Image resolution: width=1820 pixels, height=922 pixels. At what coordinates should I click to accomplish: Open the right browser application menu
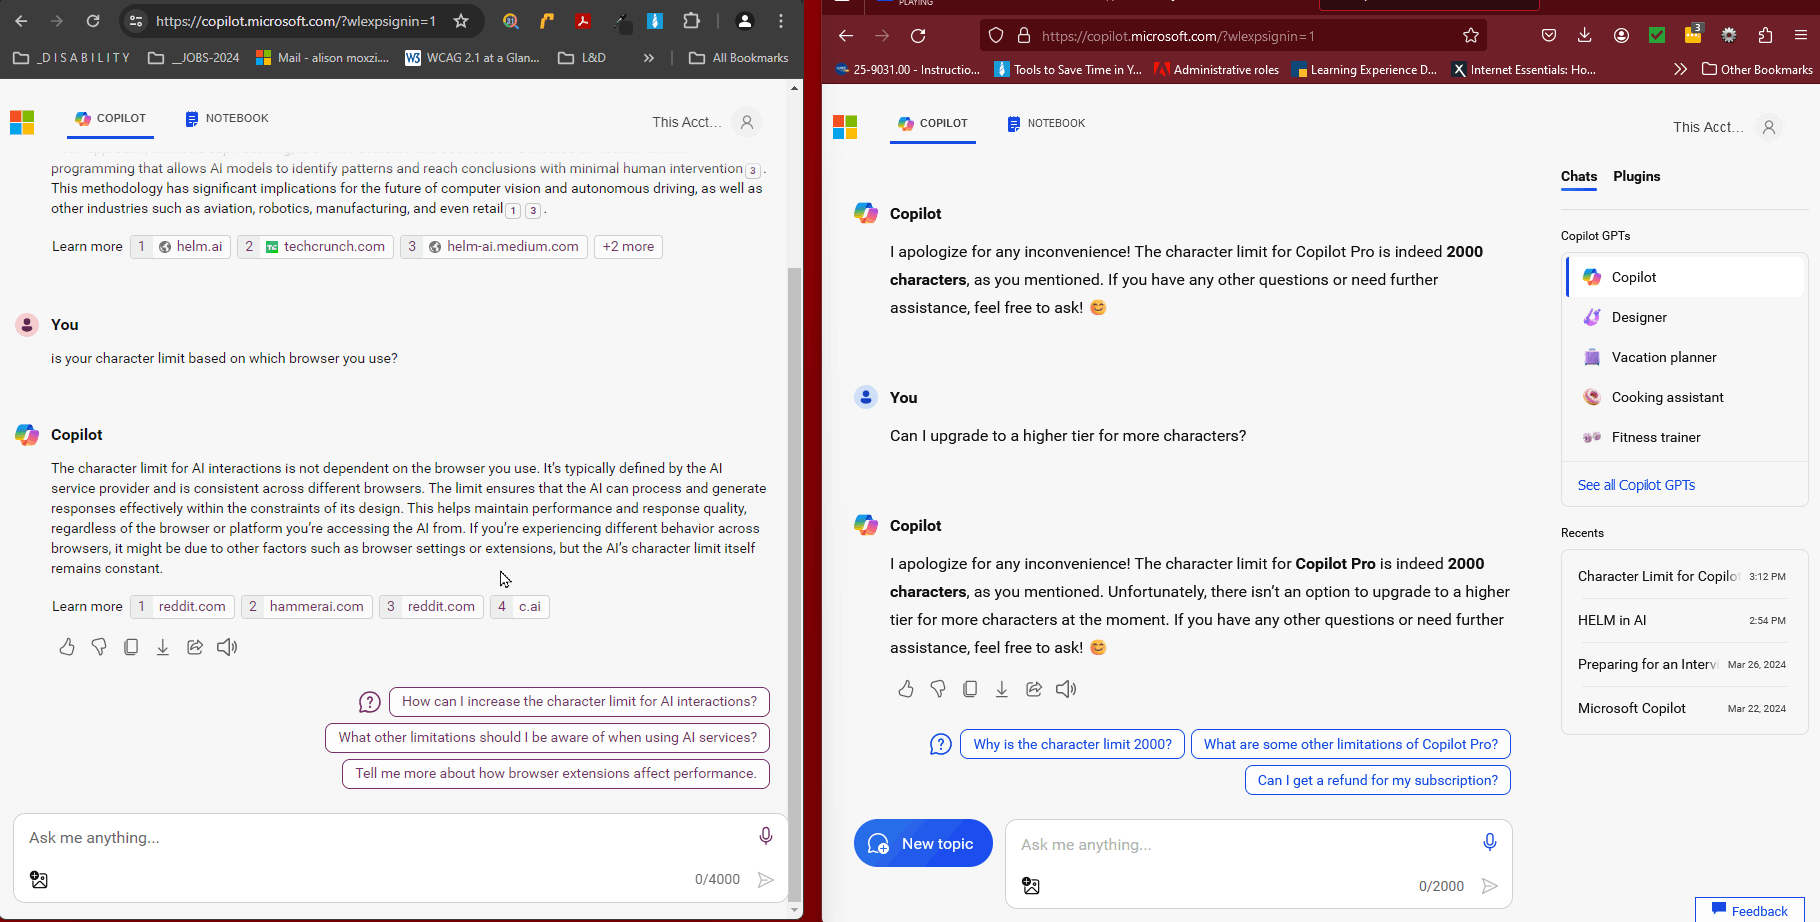coord(1801,36)
